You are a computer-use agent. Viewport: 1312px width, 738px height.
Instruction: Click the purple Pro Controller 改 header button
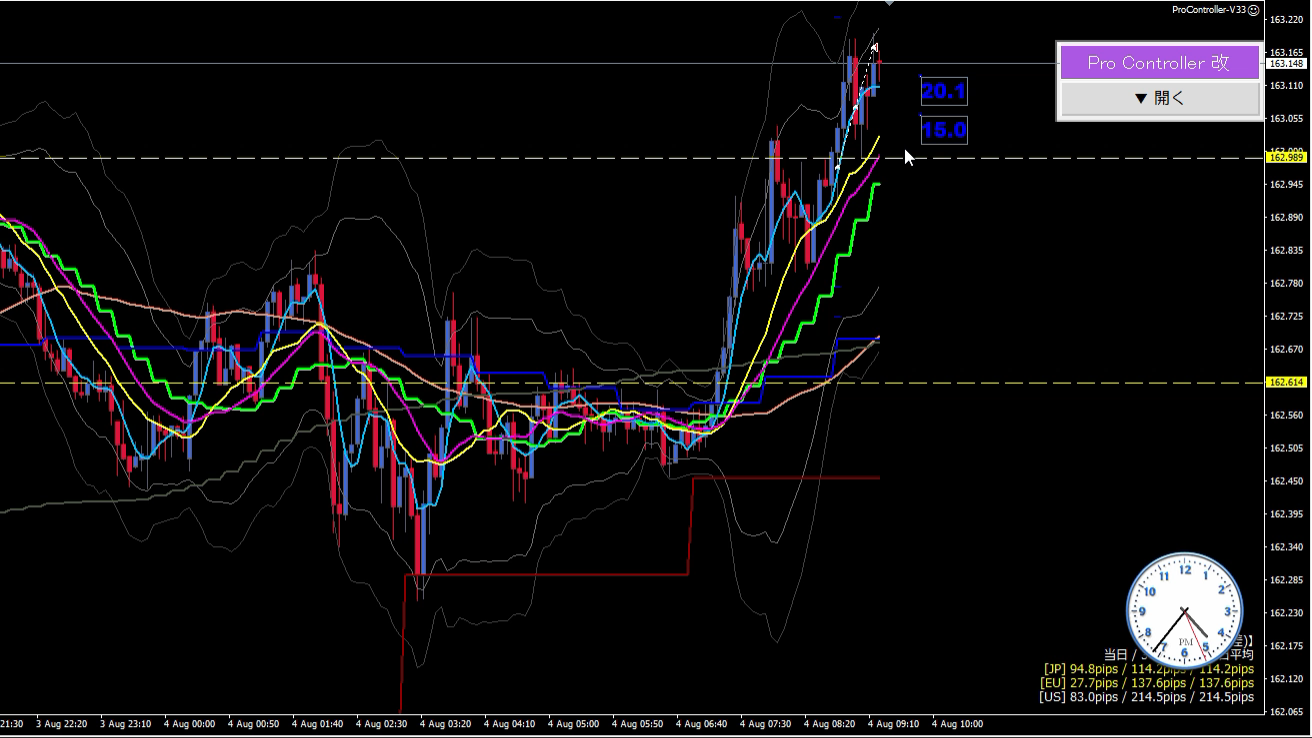pyautogui.click(x=1159, y=63)
